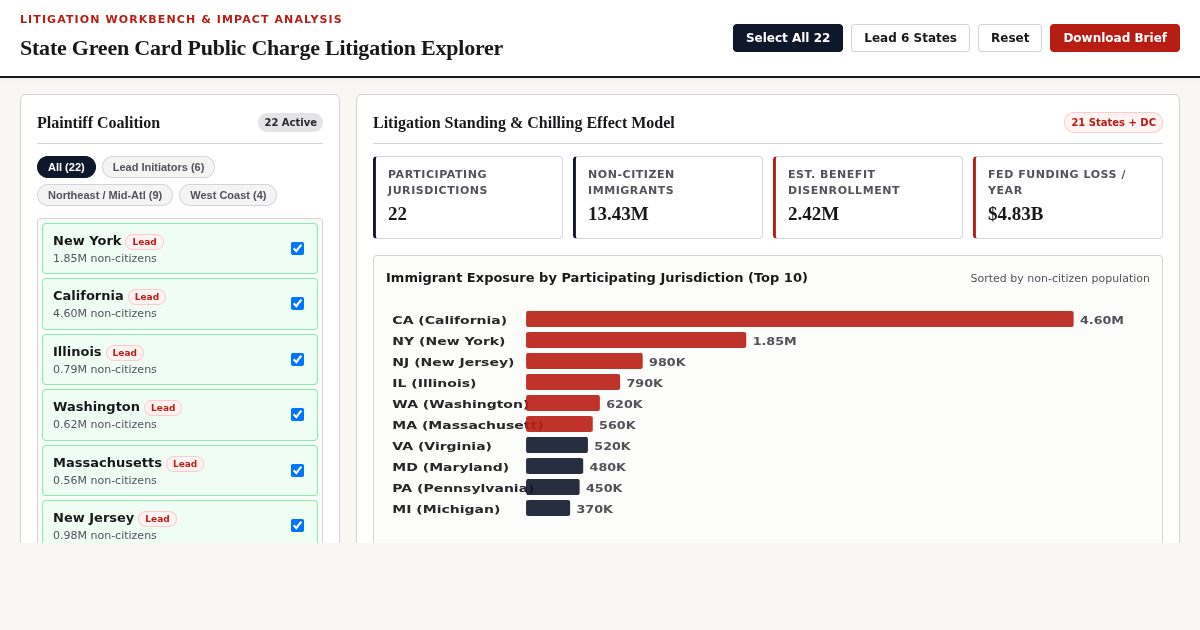Click the California Lead badge
The height and width of the screenshot is (630, 1200).
click(x=147, y=297)
